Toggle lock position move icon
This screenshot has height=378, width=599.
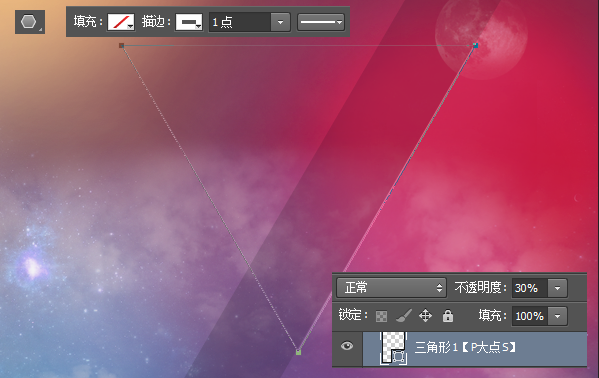[x=425, y=316]
